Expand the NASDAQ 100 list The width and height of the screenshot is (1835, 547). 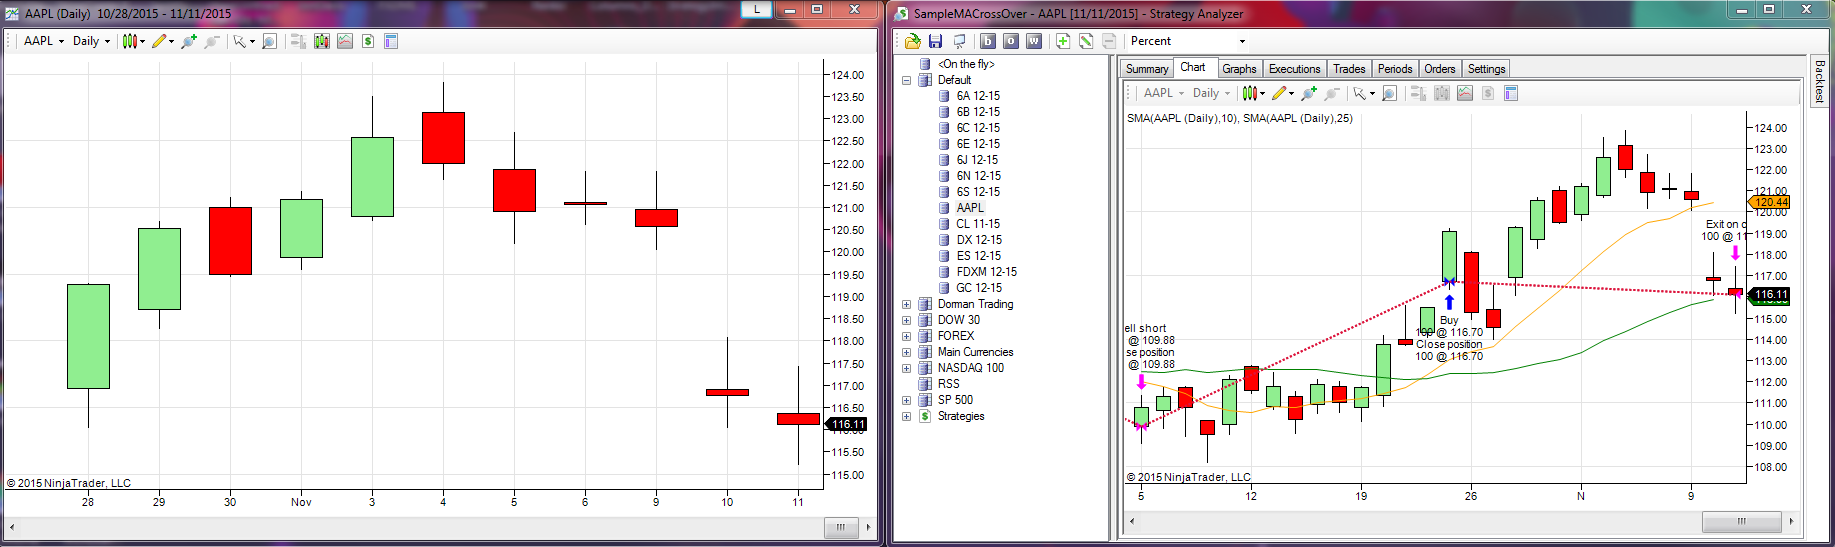coord(907,368)
